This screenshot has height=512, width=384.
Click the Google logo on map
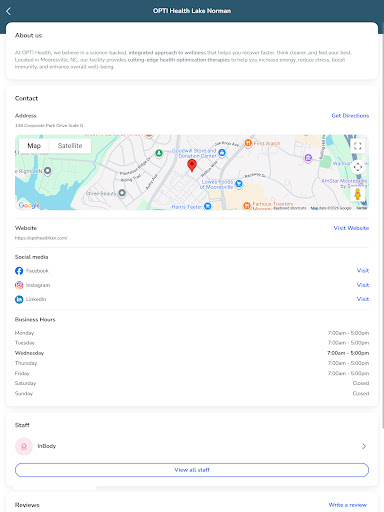(x=29, y=205)
